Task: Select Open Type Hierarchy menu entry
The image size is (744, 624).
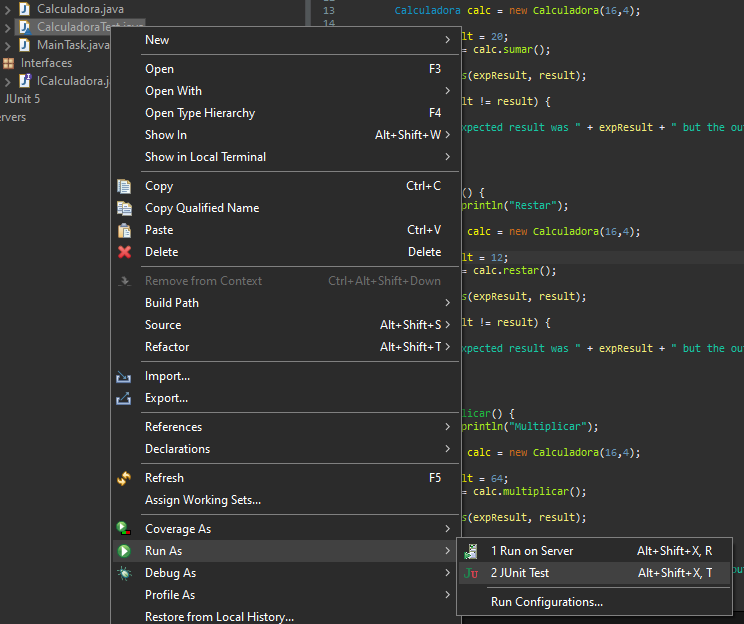Action: (286, 113)
